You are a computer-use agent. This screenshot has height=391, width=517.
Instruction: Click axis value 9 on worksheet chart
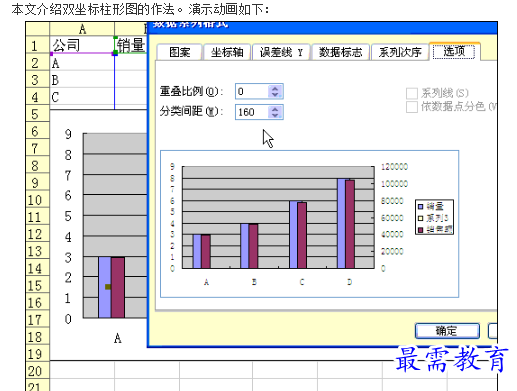pos(68,134)
